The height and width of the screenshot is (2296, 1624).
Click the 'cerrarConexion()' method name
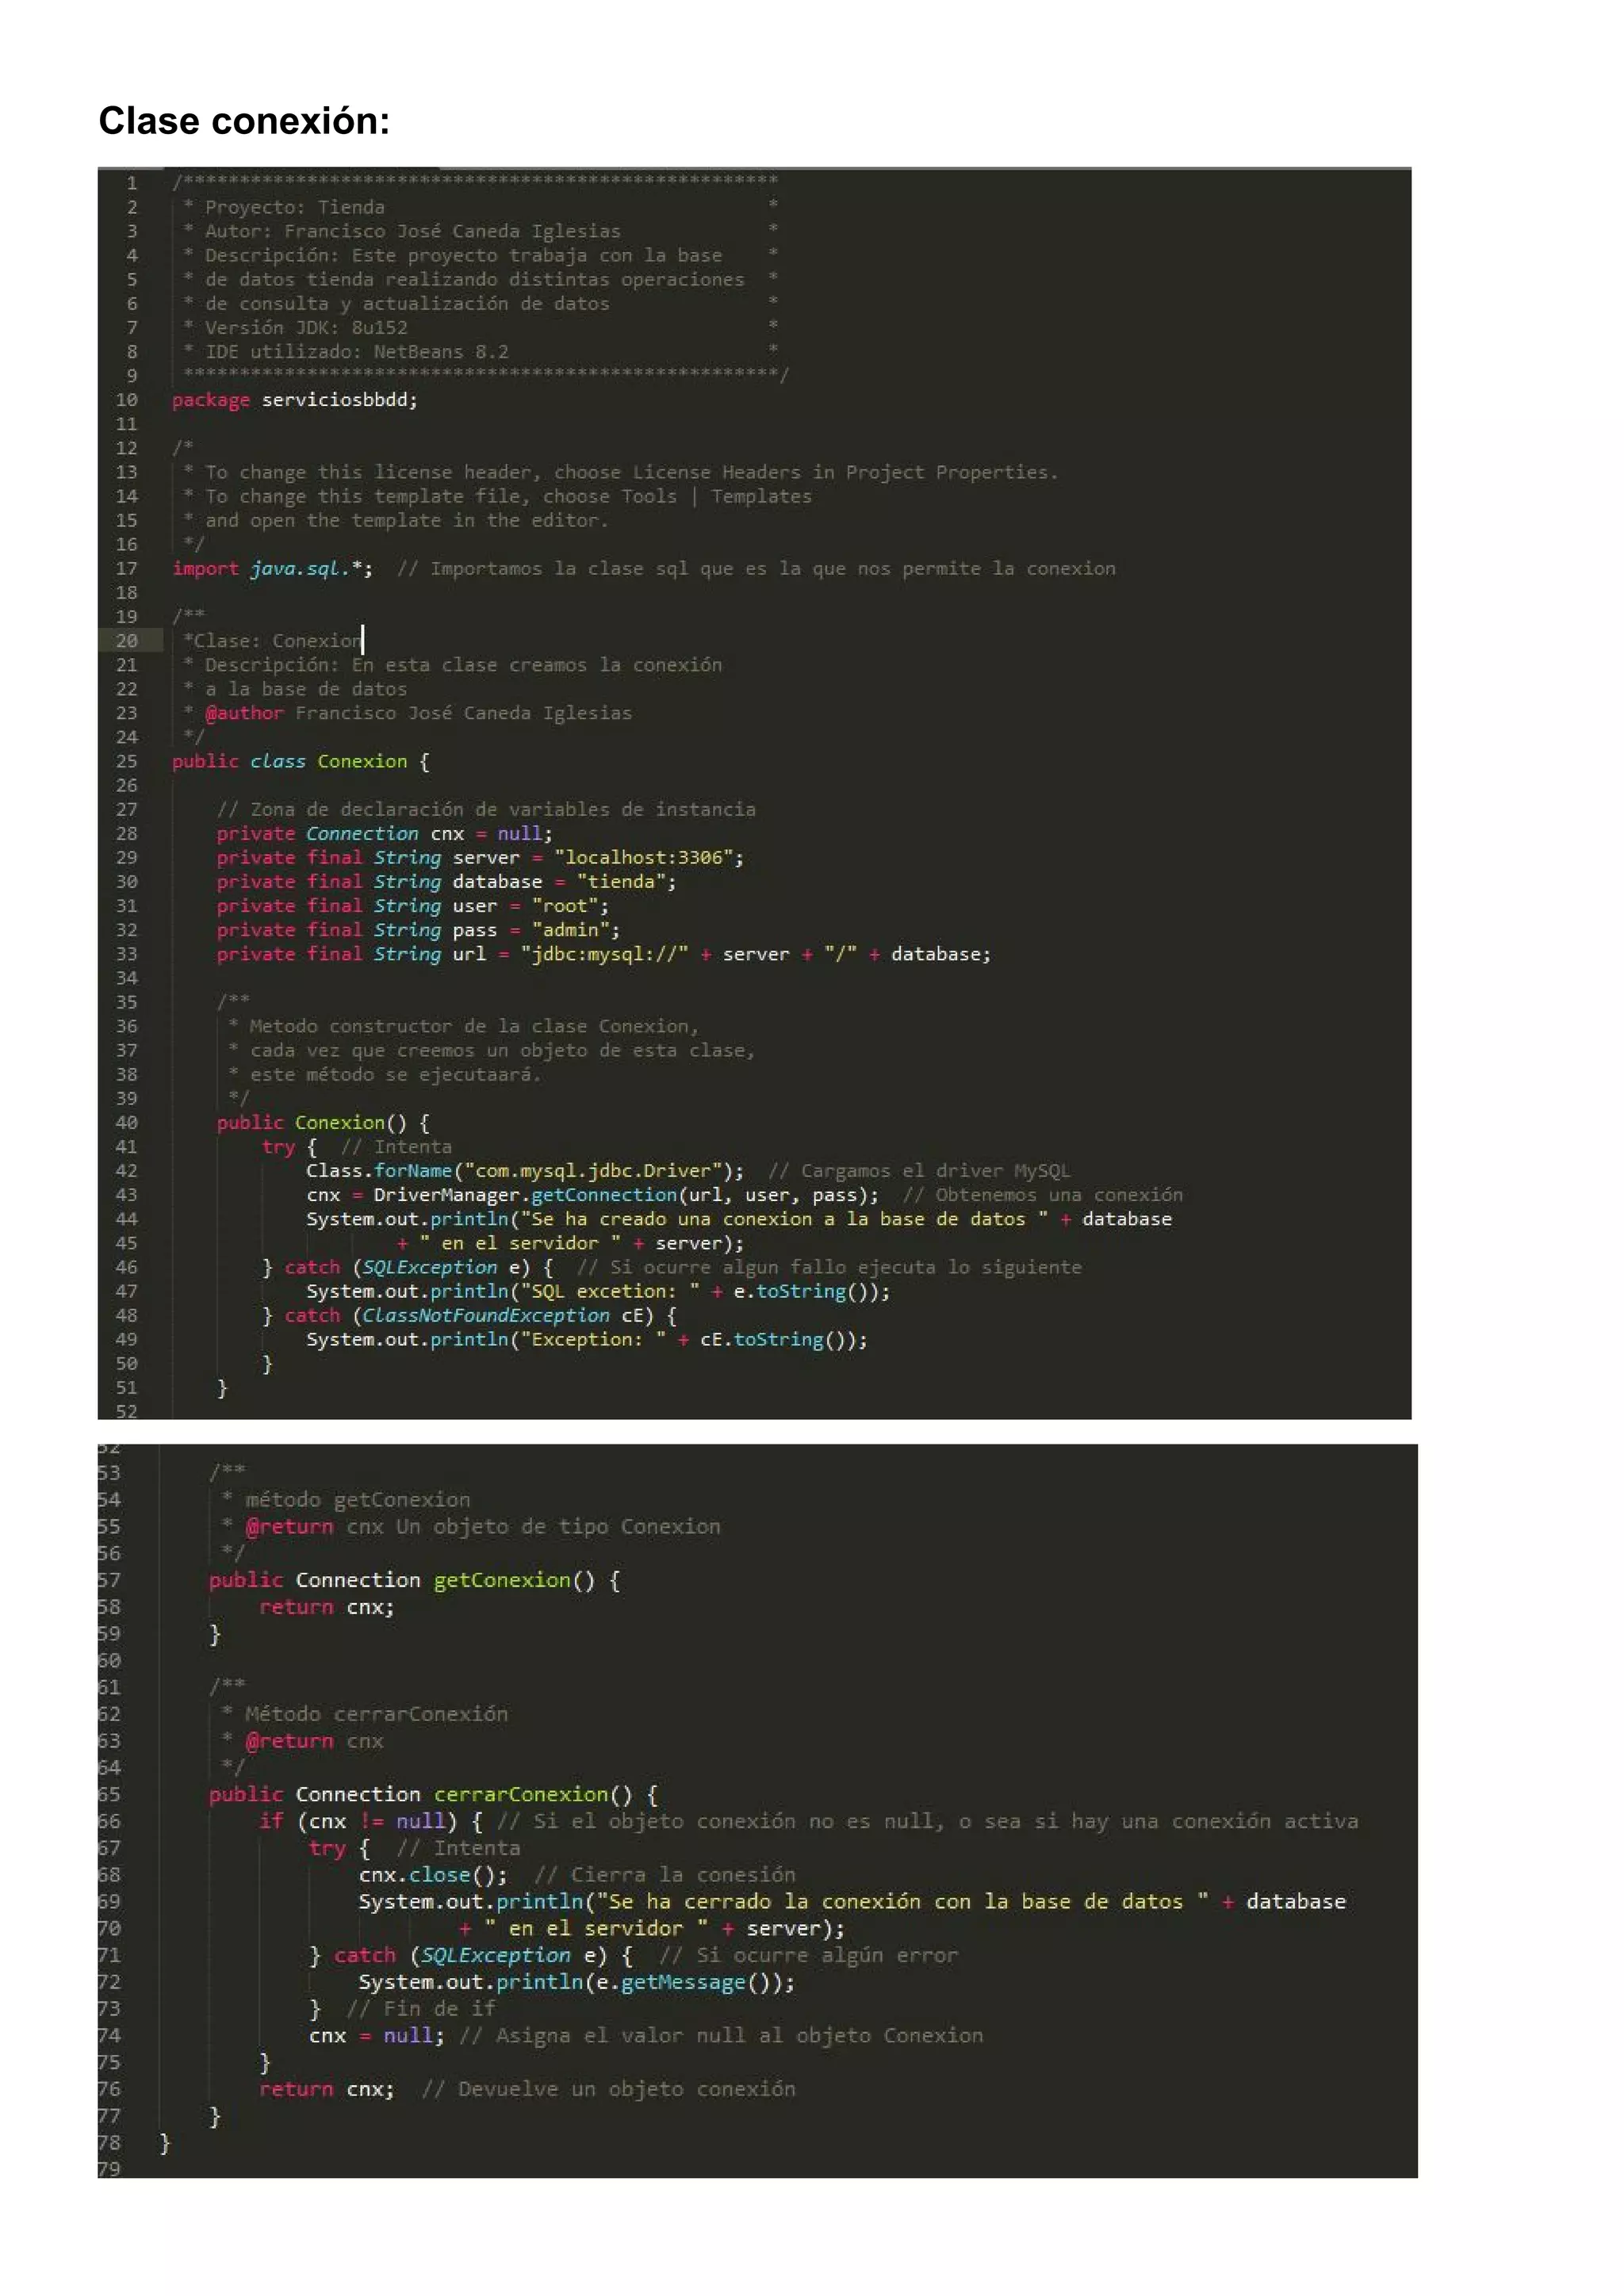[x=532, y=1794]
